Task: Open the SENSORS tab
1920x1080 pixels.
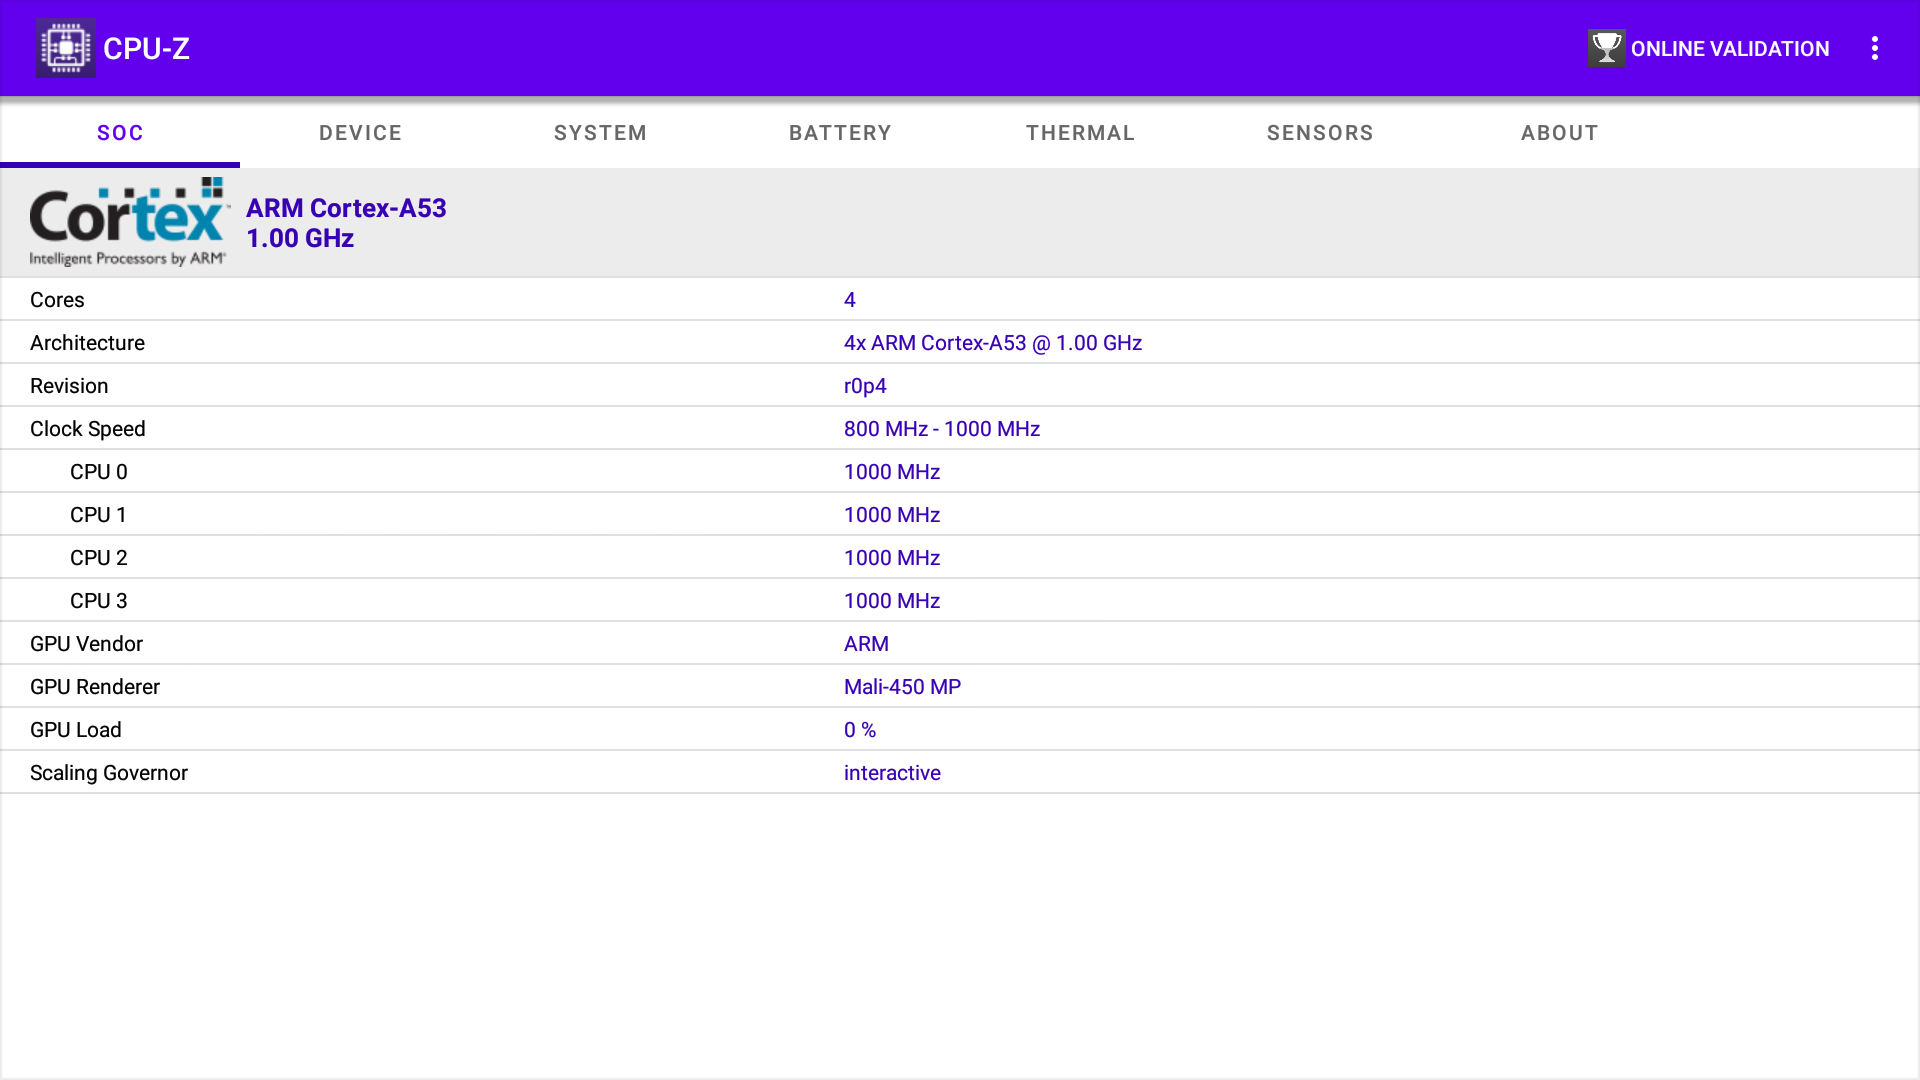Action: 1320,133
